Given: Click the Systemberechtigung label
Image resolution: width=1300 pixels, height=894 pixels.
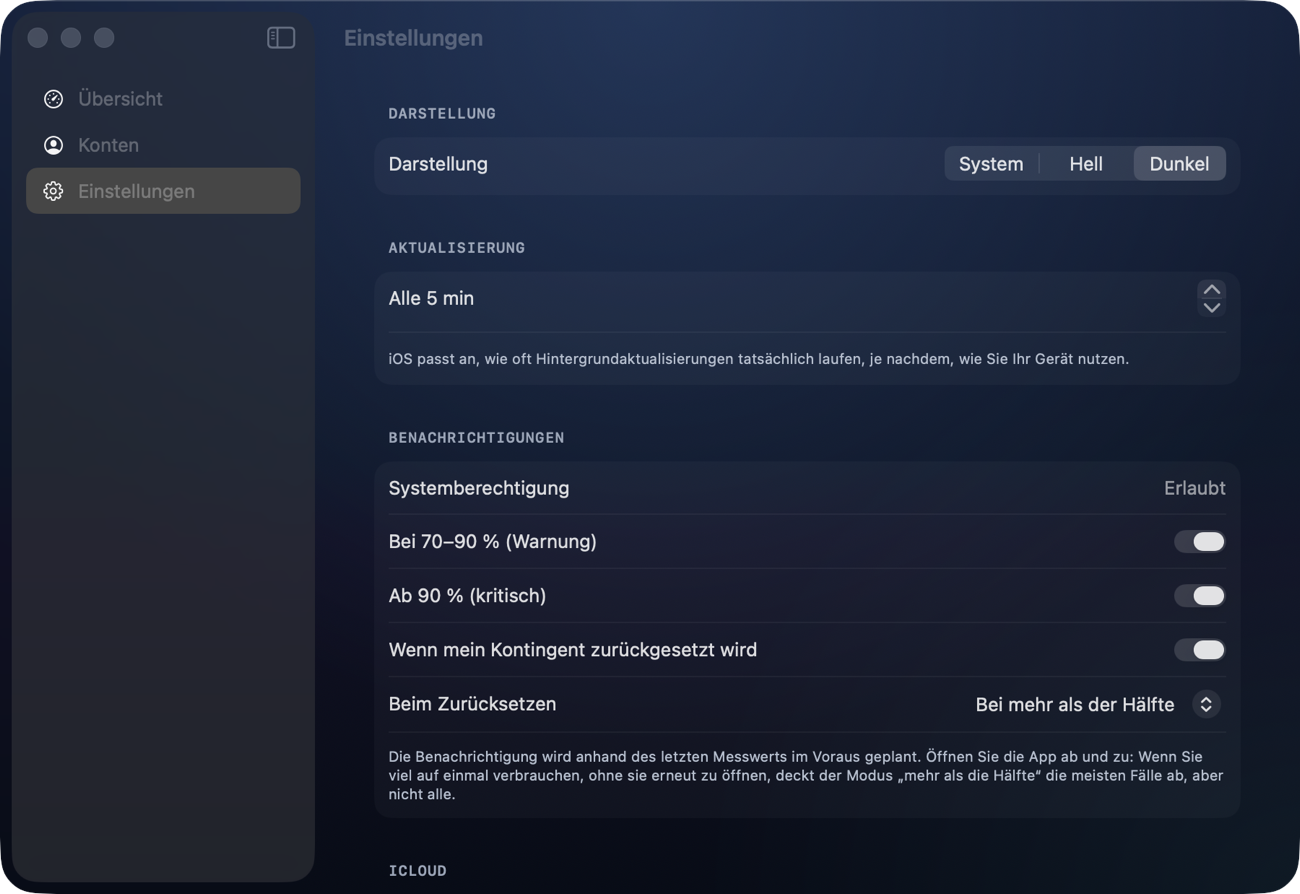Looking at the screenshot, I should 479,489.
